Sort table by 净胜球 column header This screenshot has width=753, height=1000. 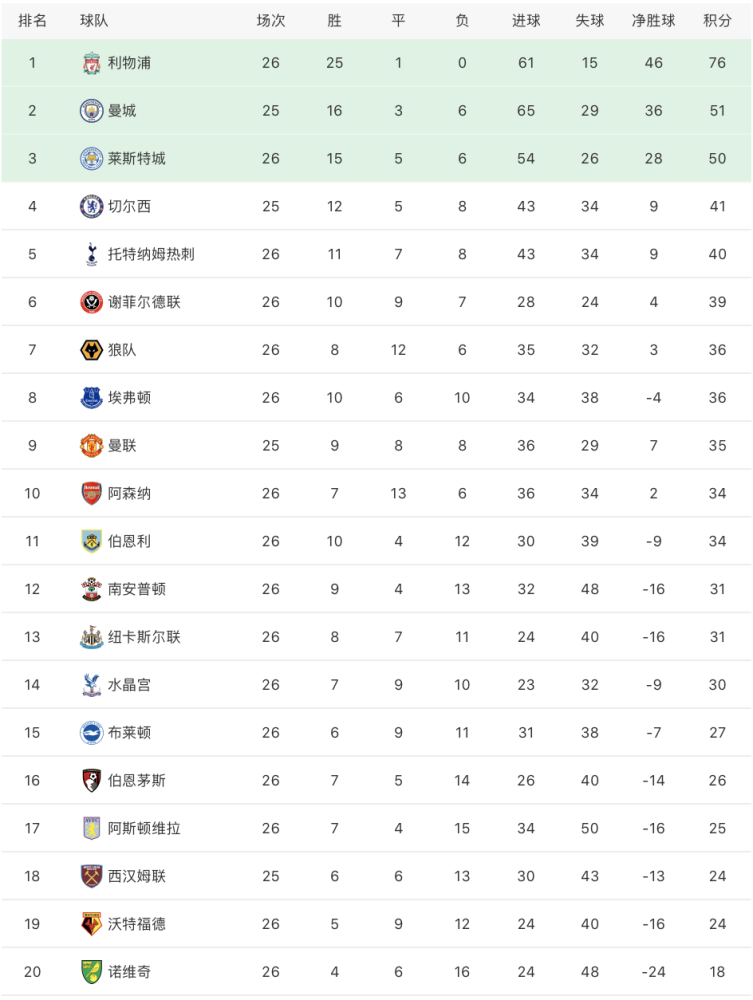coord(653,20)
